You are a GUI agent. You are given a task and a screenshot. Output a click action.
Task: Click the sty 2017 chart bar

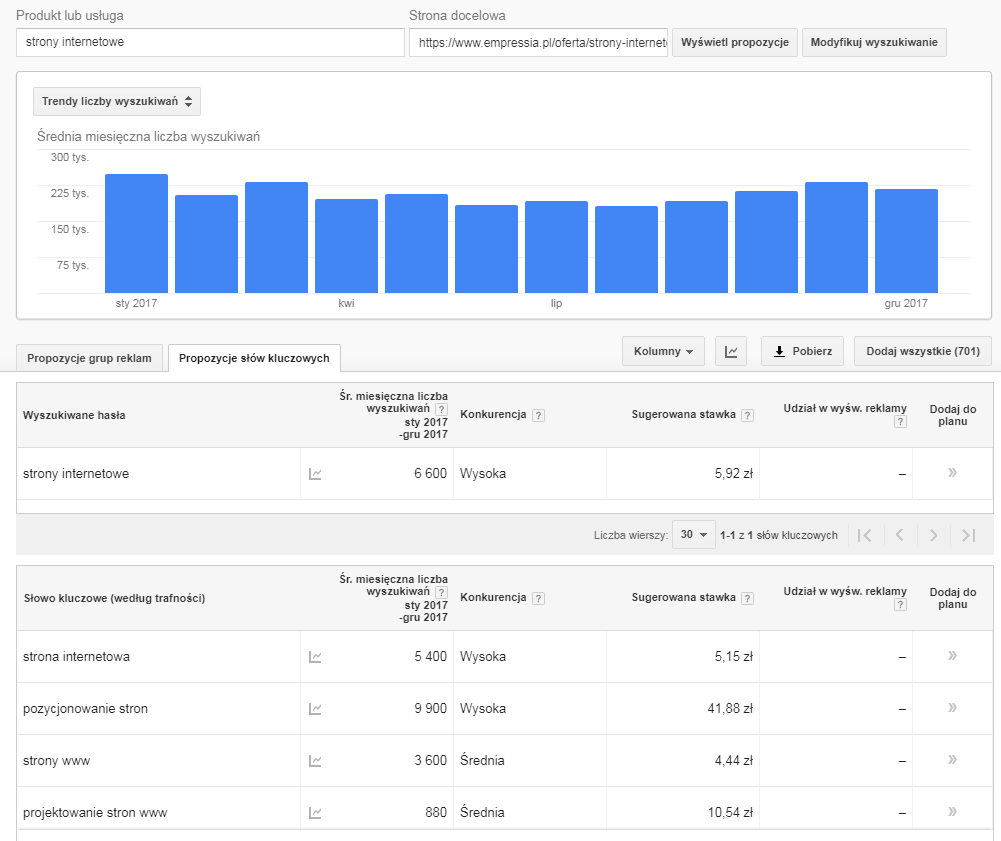(x=137, y=234)
